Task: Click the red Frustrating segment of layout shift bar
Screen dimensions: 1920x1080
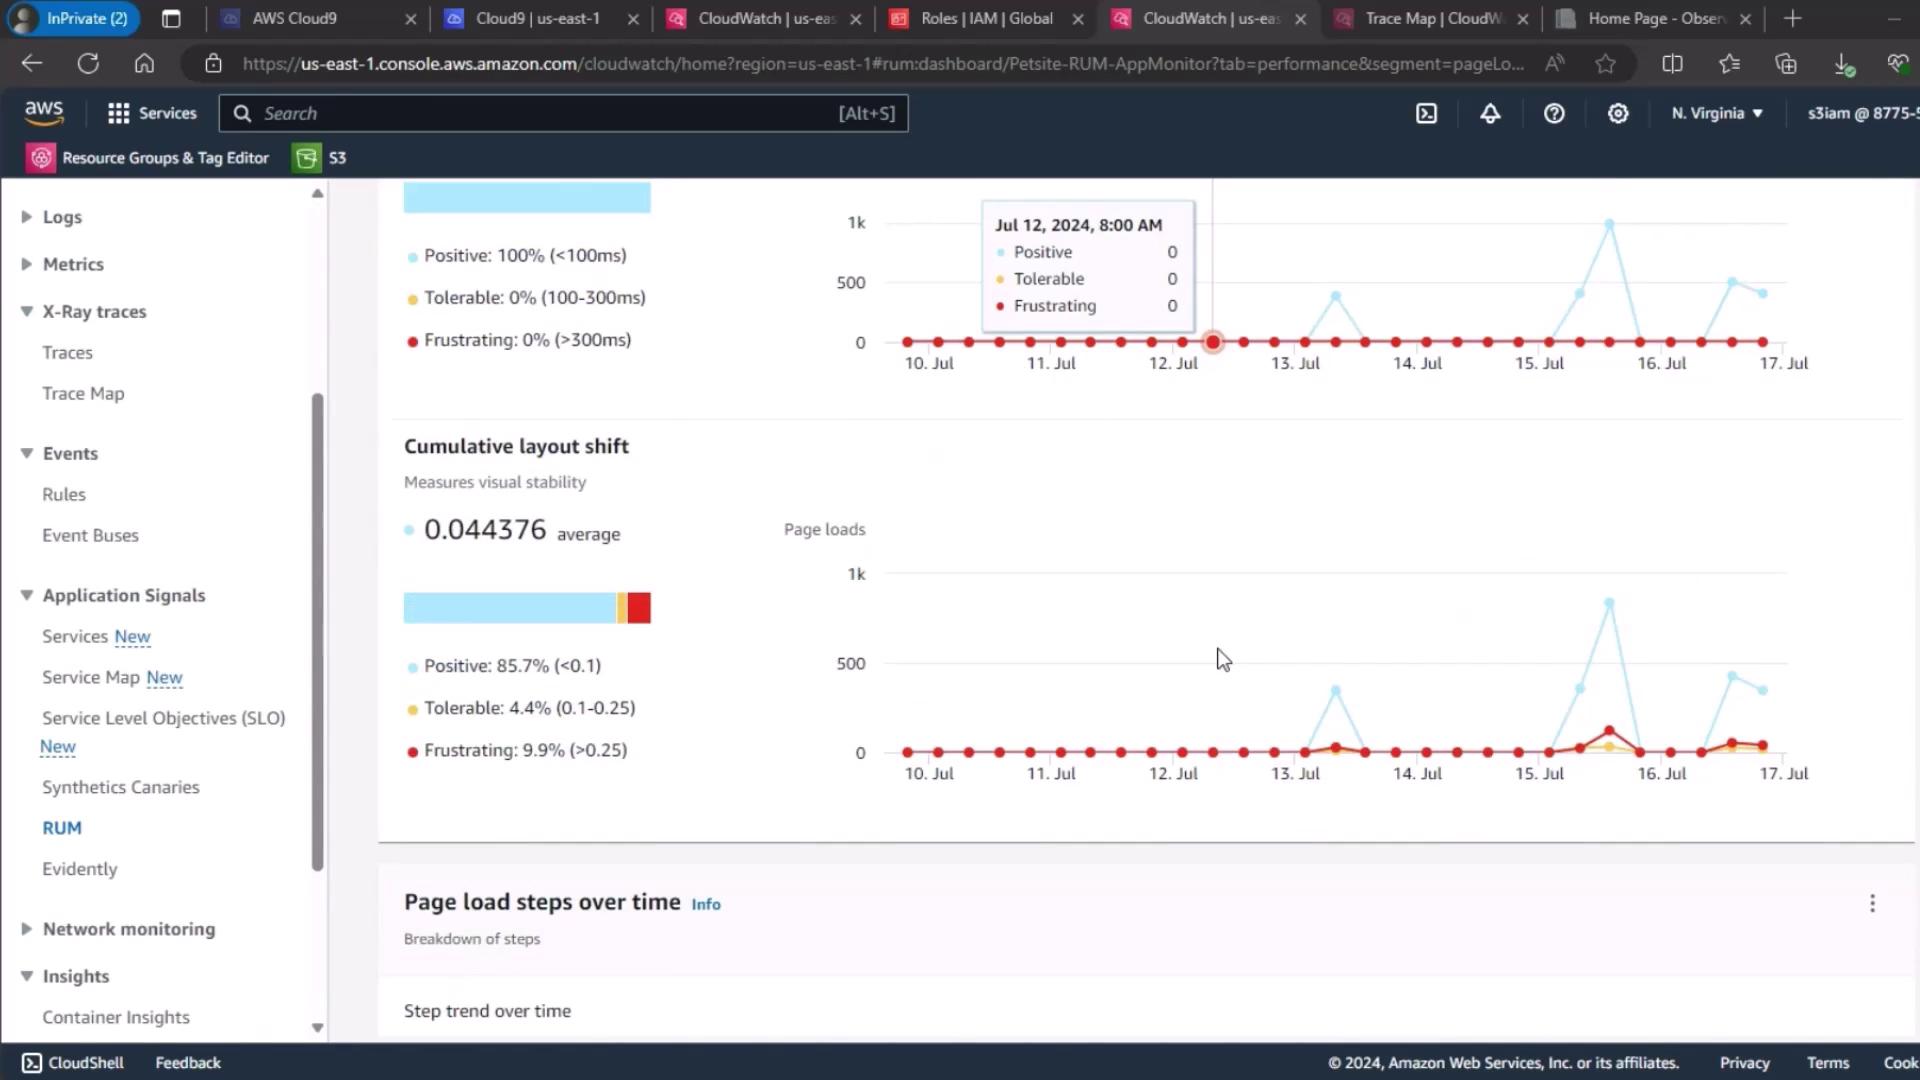Action: 639,608
